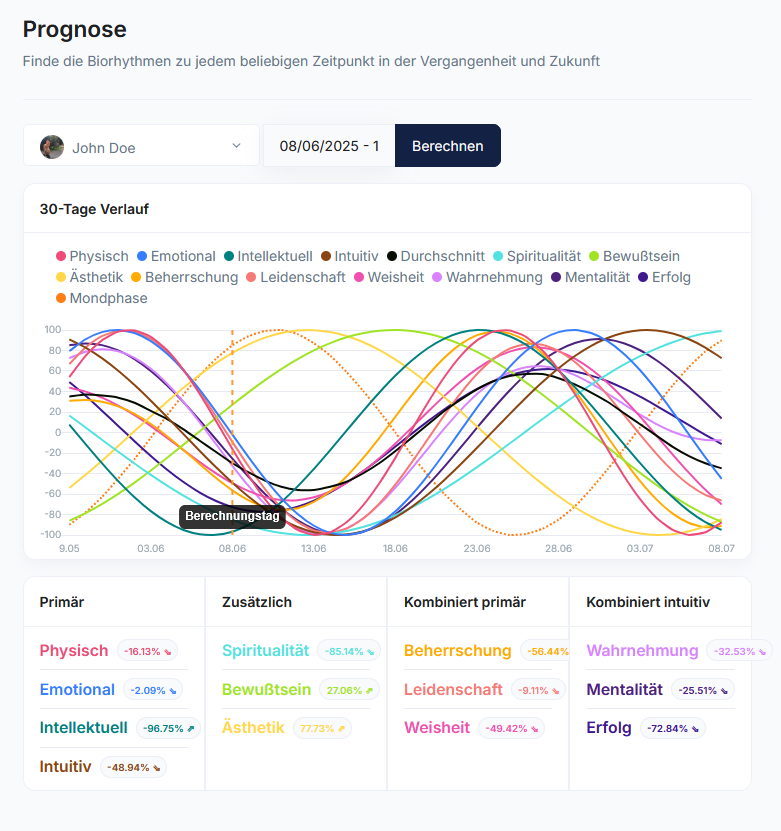Click the Spiritualität down-trend arrow icon
The image size is (781, 831).
click(370, 652)
